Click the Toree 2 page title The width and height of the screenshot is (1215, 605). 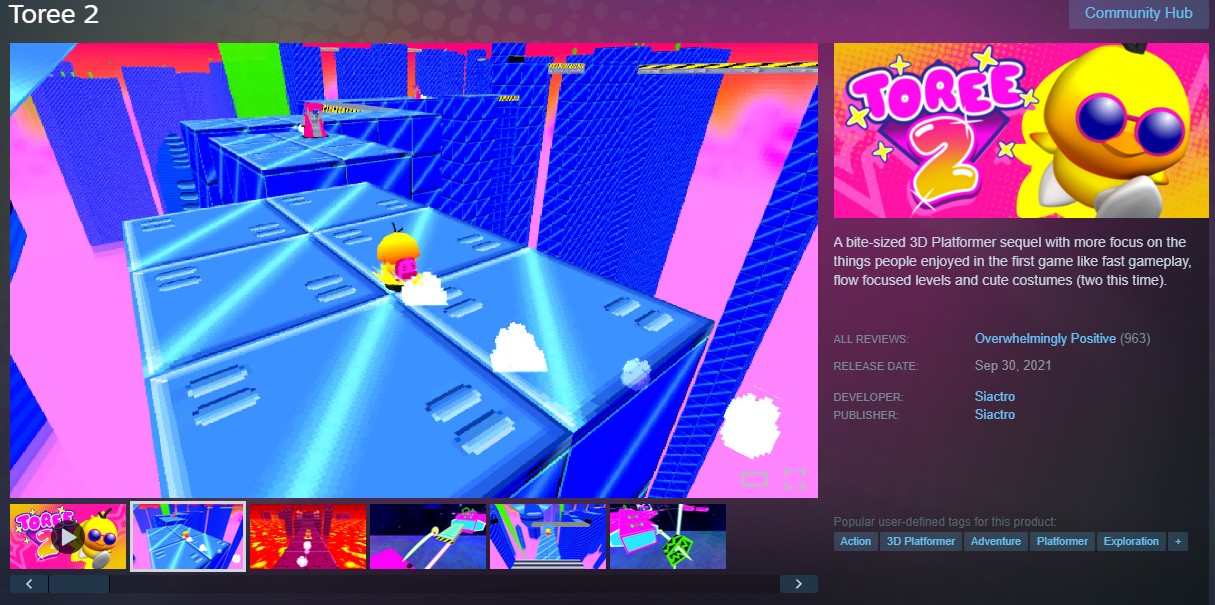(x=53, y=15)
